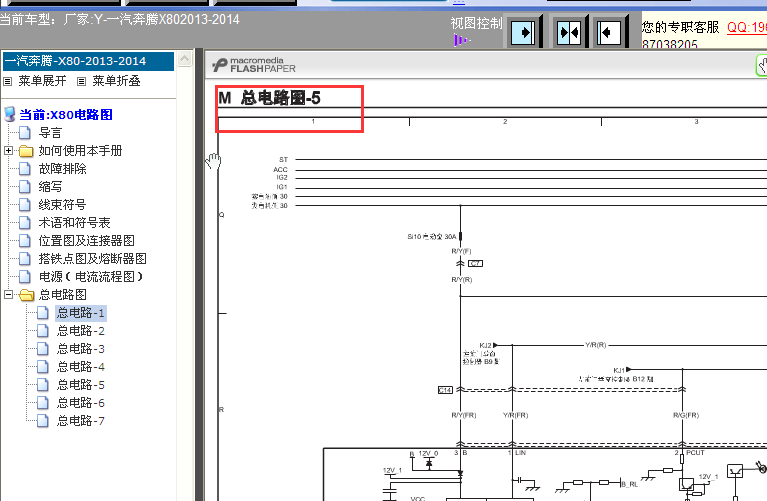Screen dimensions: 767x501
Task: Click the page icon beside 搭铁点图及熔断器图
Action: [x=24, y=258]
